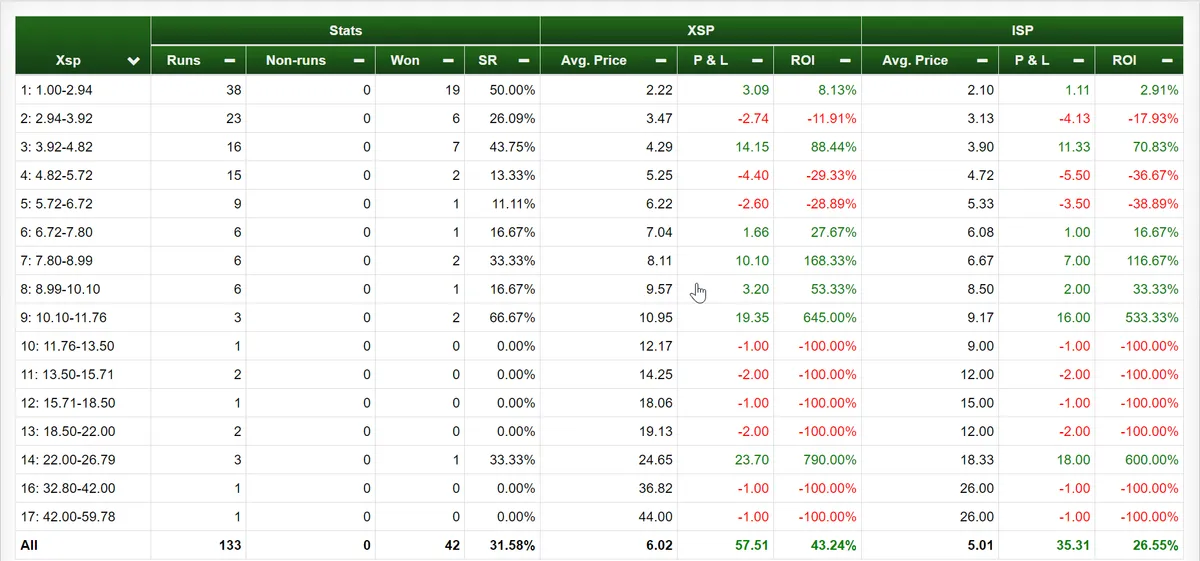Select the XSP group header
This screenshot has height=561, width=1200.
(700, 31)
